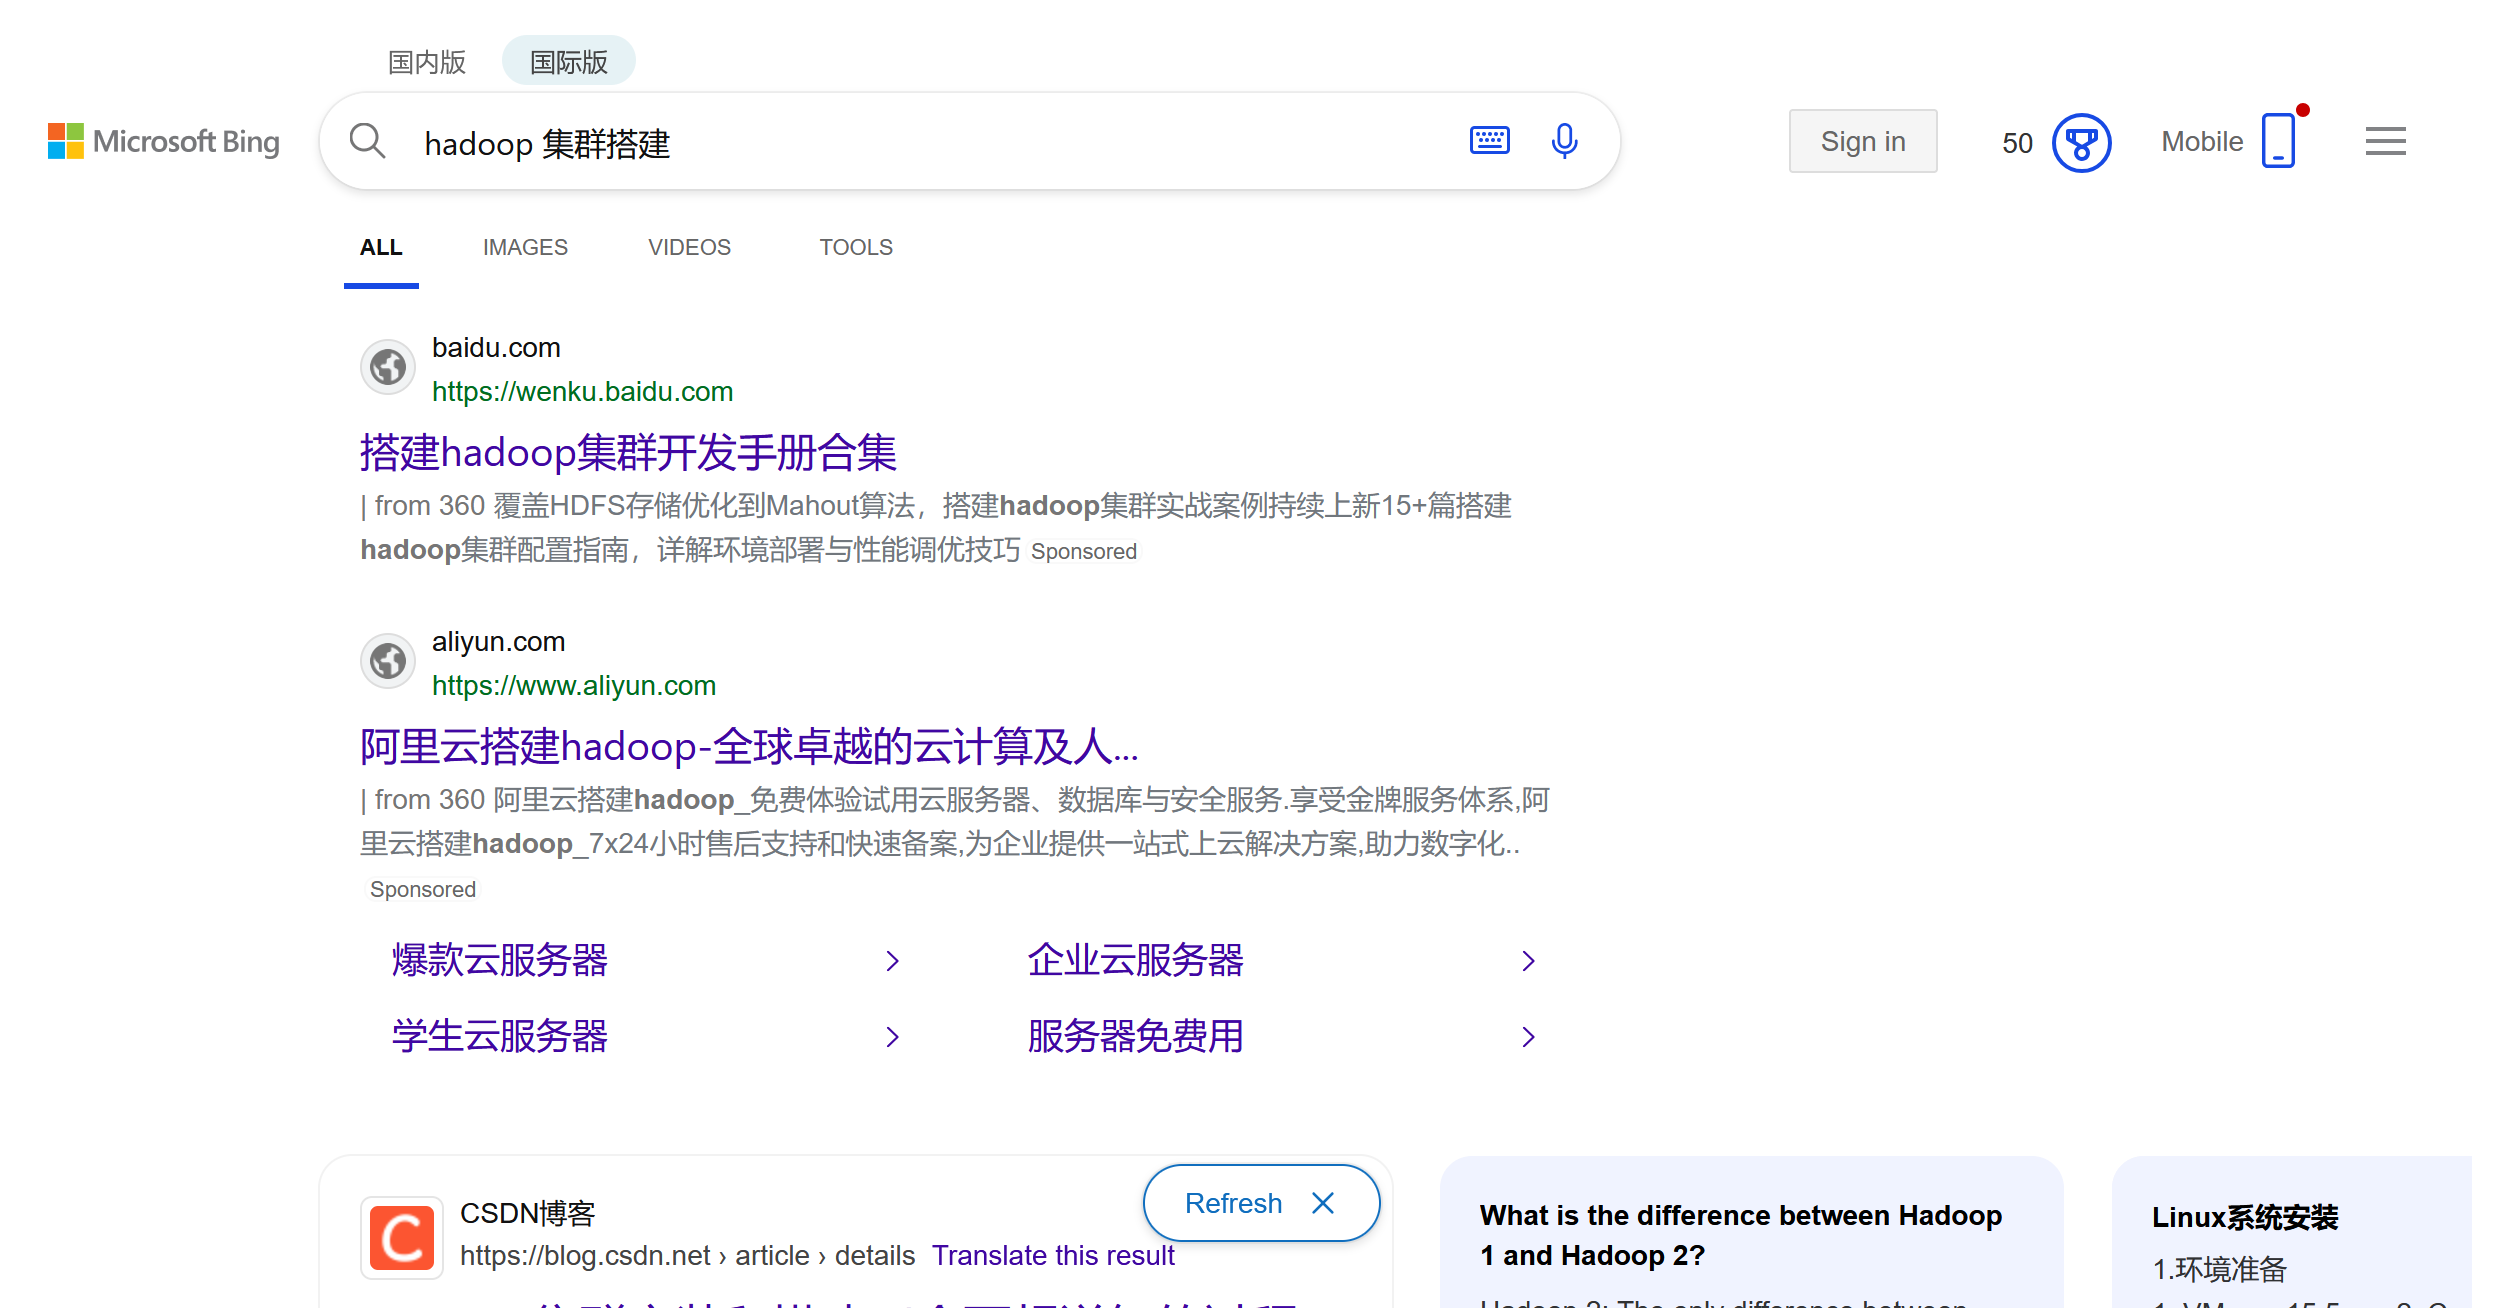Image resolution: width=2515 pixels, height=1308 pixels.
Task: Click chevron next to 爆款云服务器
Action: tap(893, 961)
